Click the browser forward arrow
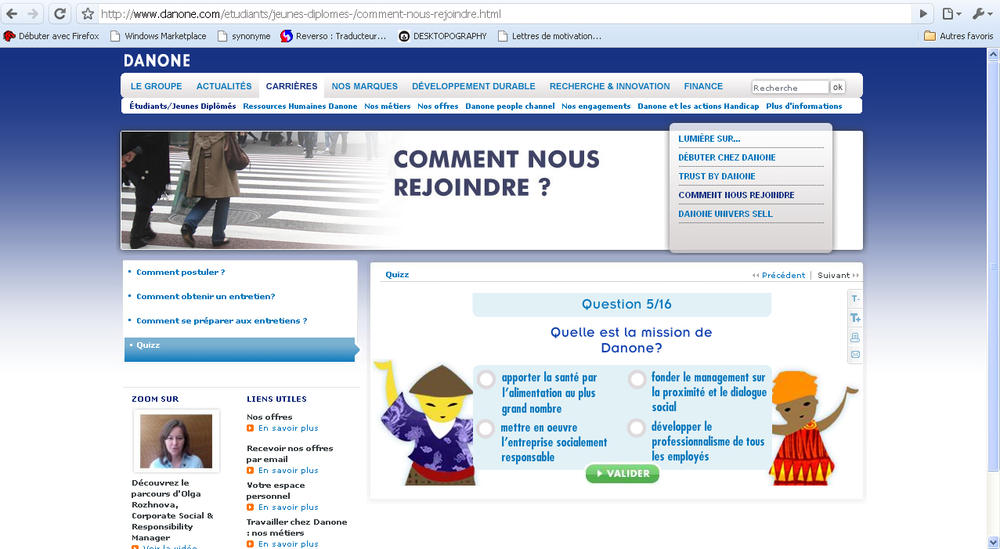The height and width of the screenshot is (549, 1000). (x=33, y=13)
